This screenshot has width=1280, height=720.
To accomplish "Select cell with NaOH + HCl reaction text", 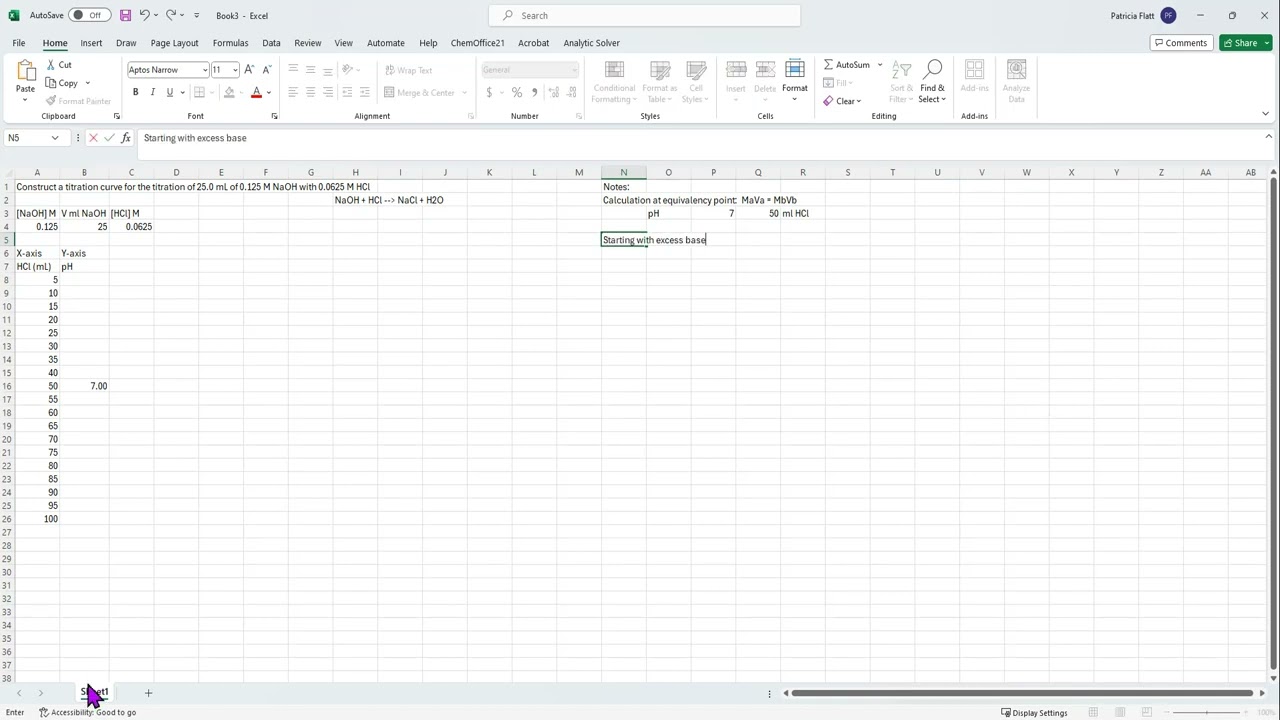I will click(389, 200).
